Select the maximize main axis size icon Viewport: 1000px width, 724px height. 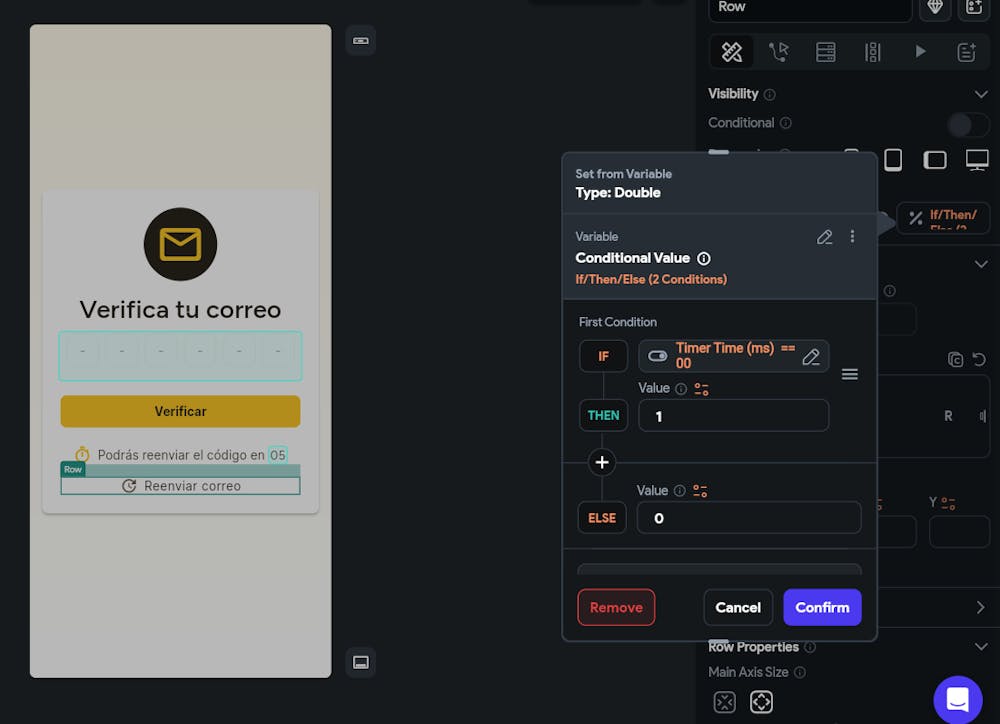tap(761, 702)
